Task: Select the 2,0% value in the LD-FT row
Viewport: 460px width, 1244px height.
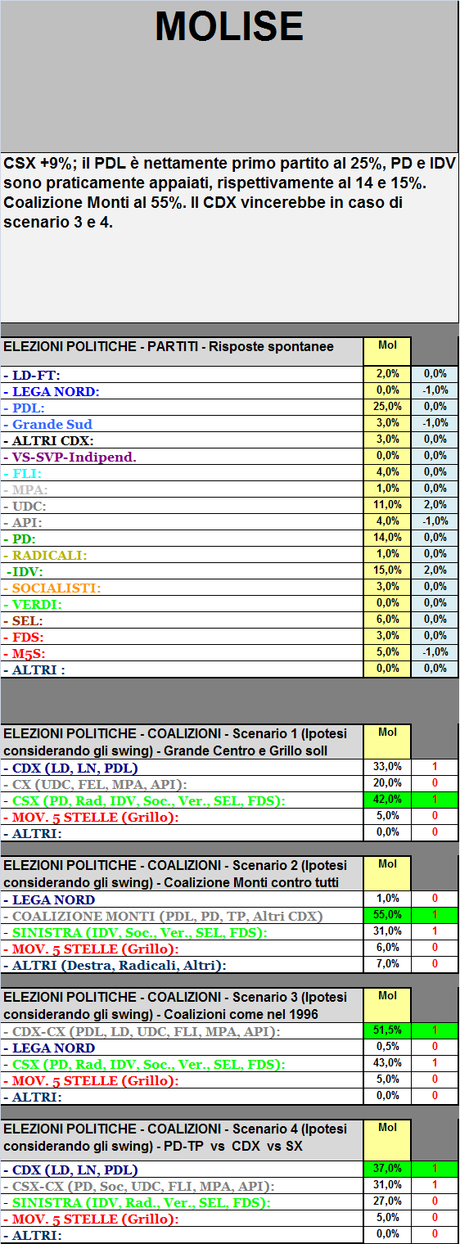Action: 387,374
